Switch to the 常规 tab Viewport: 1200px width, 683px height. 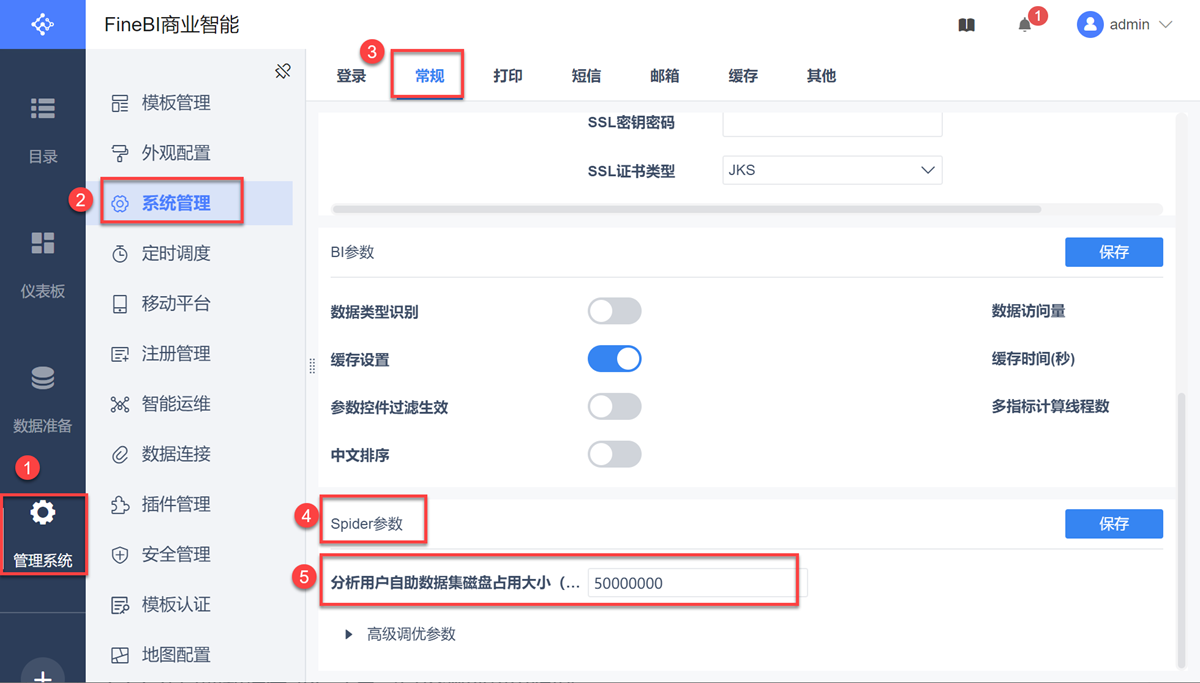(x=429, y=75)
